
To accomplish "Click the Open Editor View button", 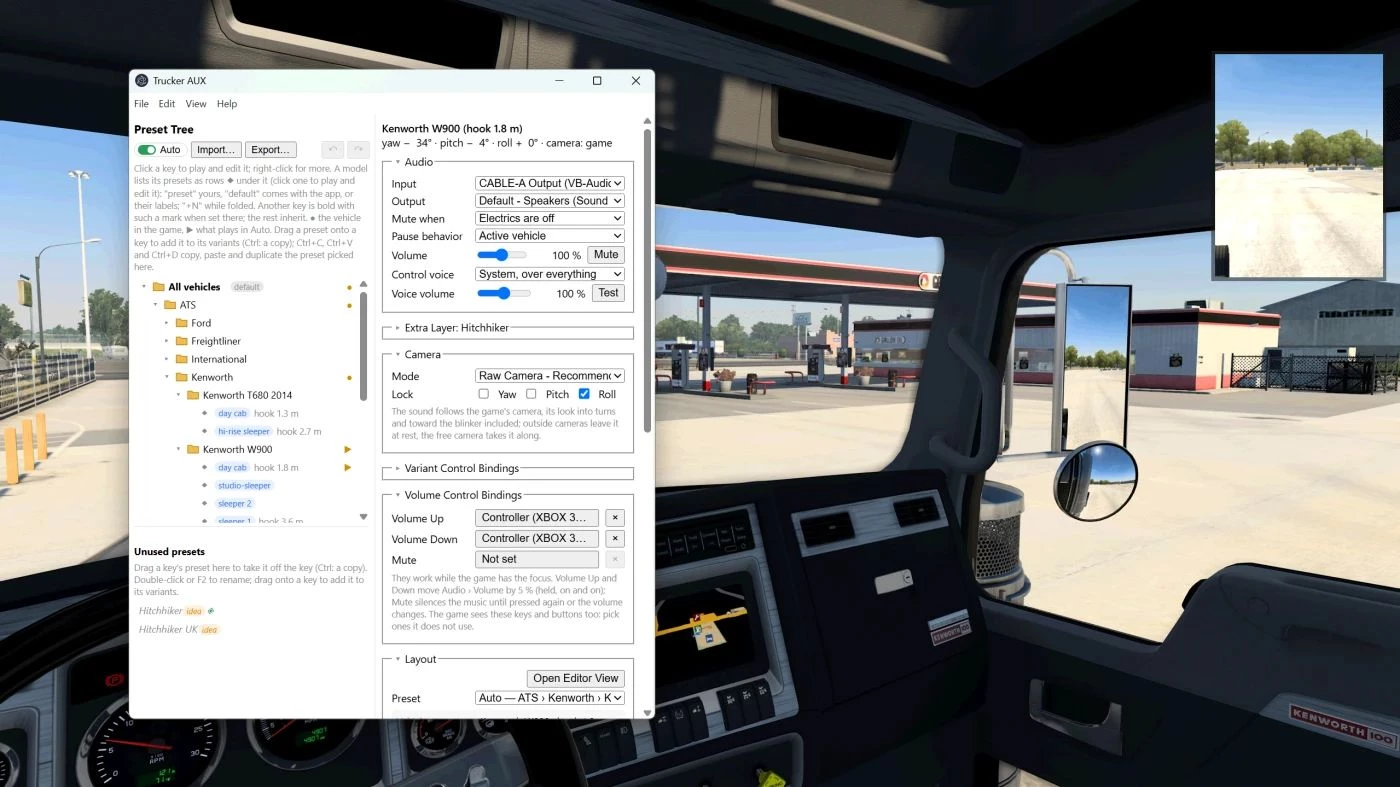I will (576, 678).
